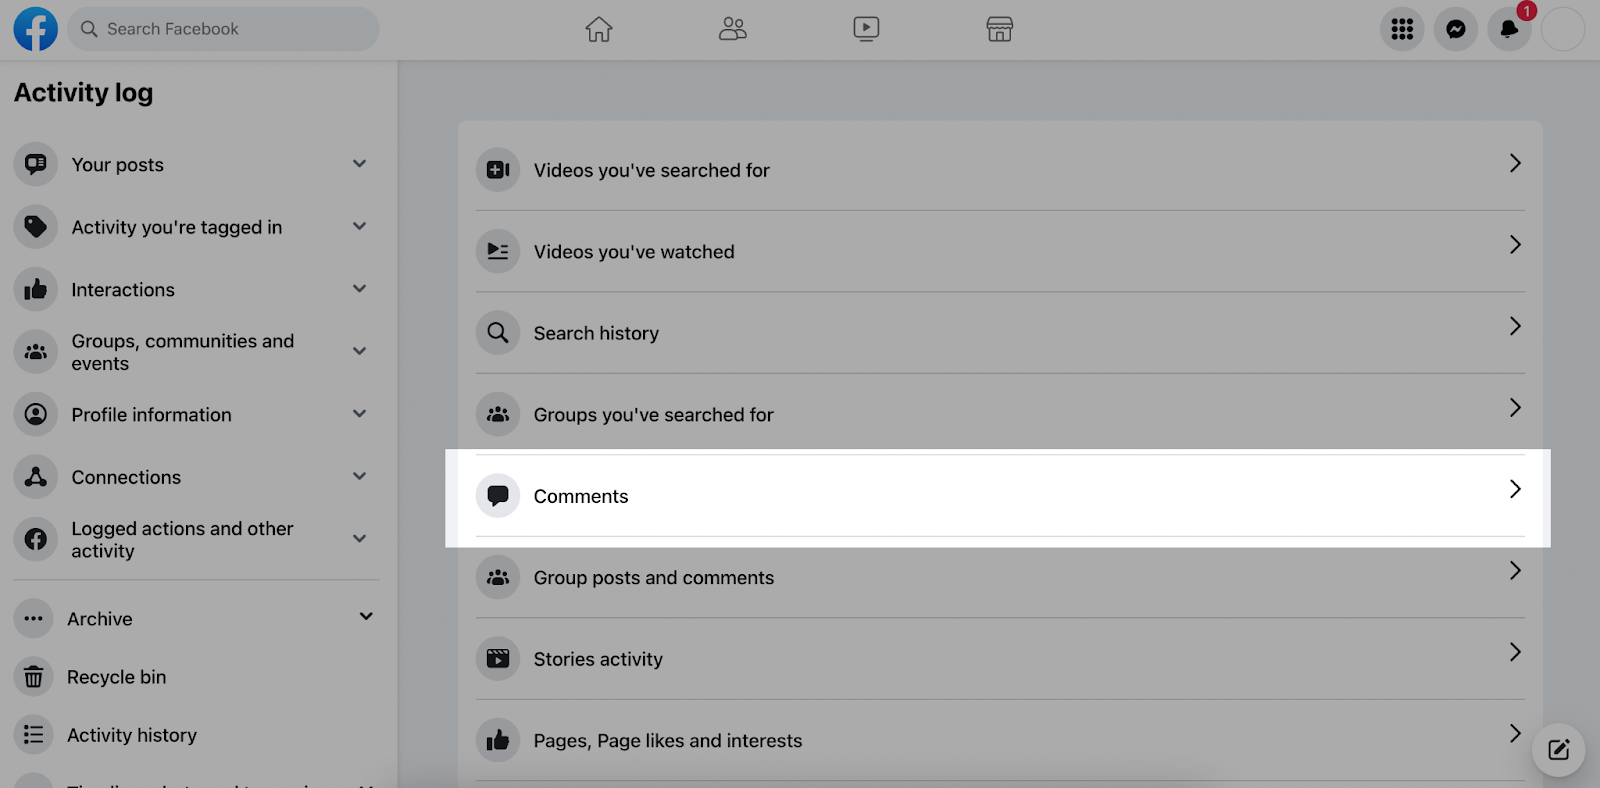Image resolution: width=1600 pixels, height=788 pixels.
Task: Open Activity history link
Action: pyautogui.click(x=132, y=735)
